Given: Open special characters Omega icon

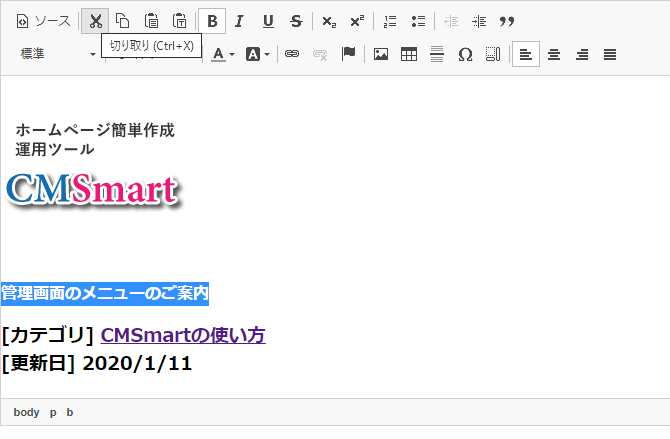Looking at the screenshot, I should [x=465, y=54].
